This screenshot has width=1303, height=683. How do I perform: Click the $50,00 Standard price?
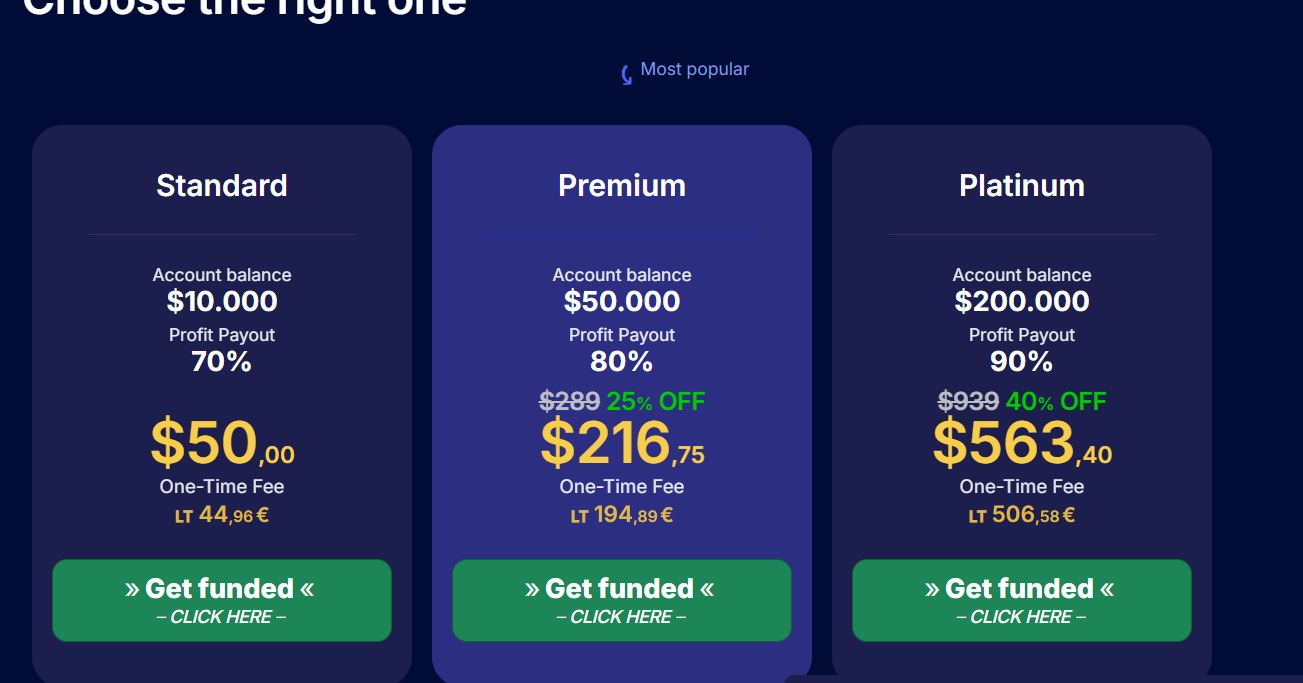(x=222, y=444)
